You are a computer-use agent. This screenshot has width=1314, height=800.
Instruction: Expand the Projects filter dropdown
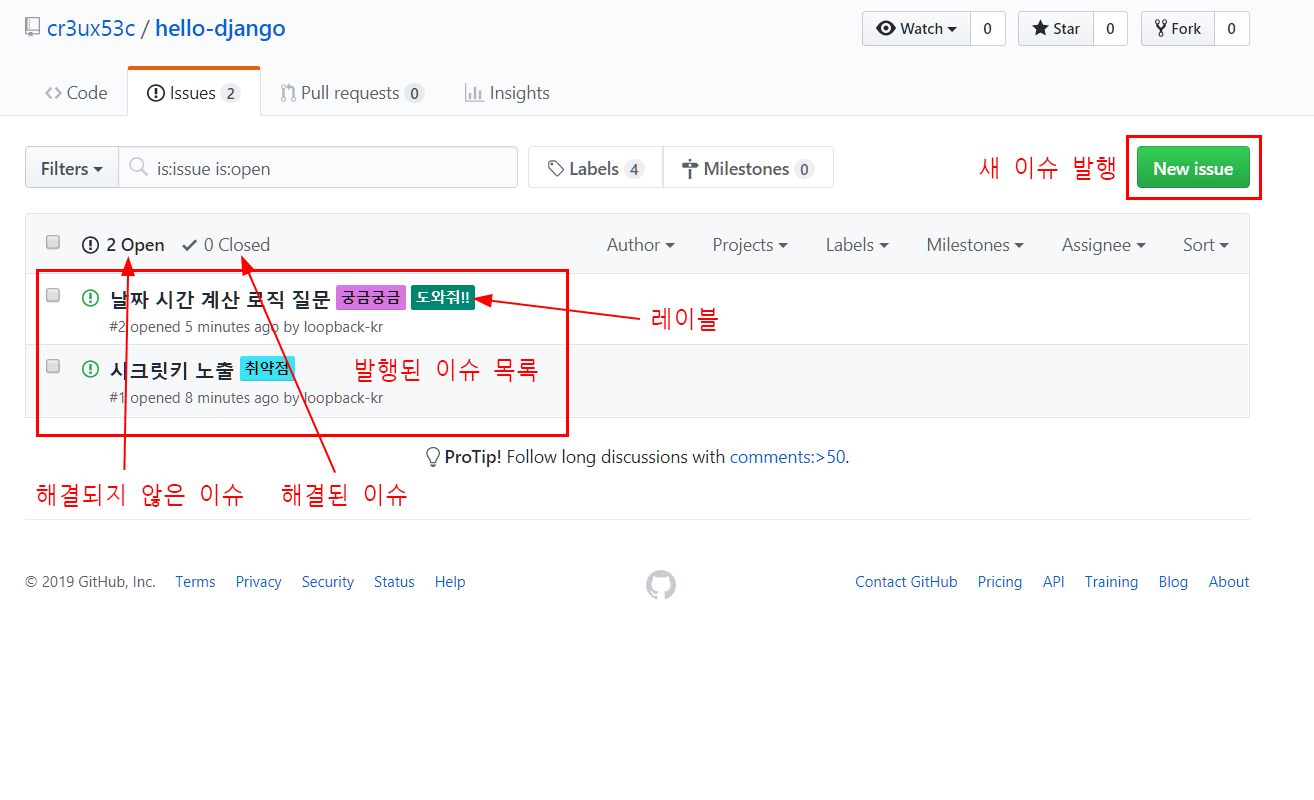point(750,245)
